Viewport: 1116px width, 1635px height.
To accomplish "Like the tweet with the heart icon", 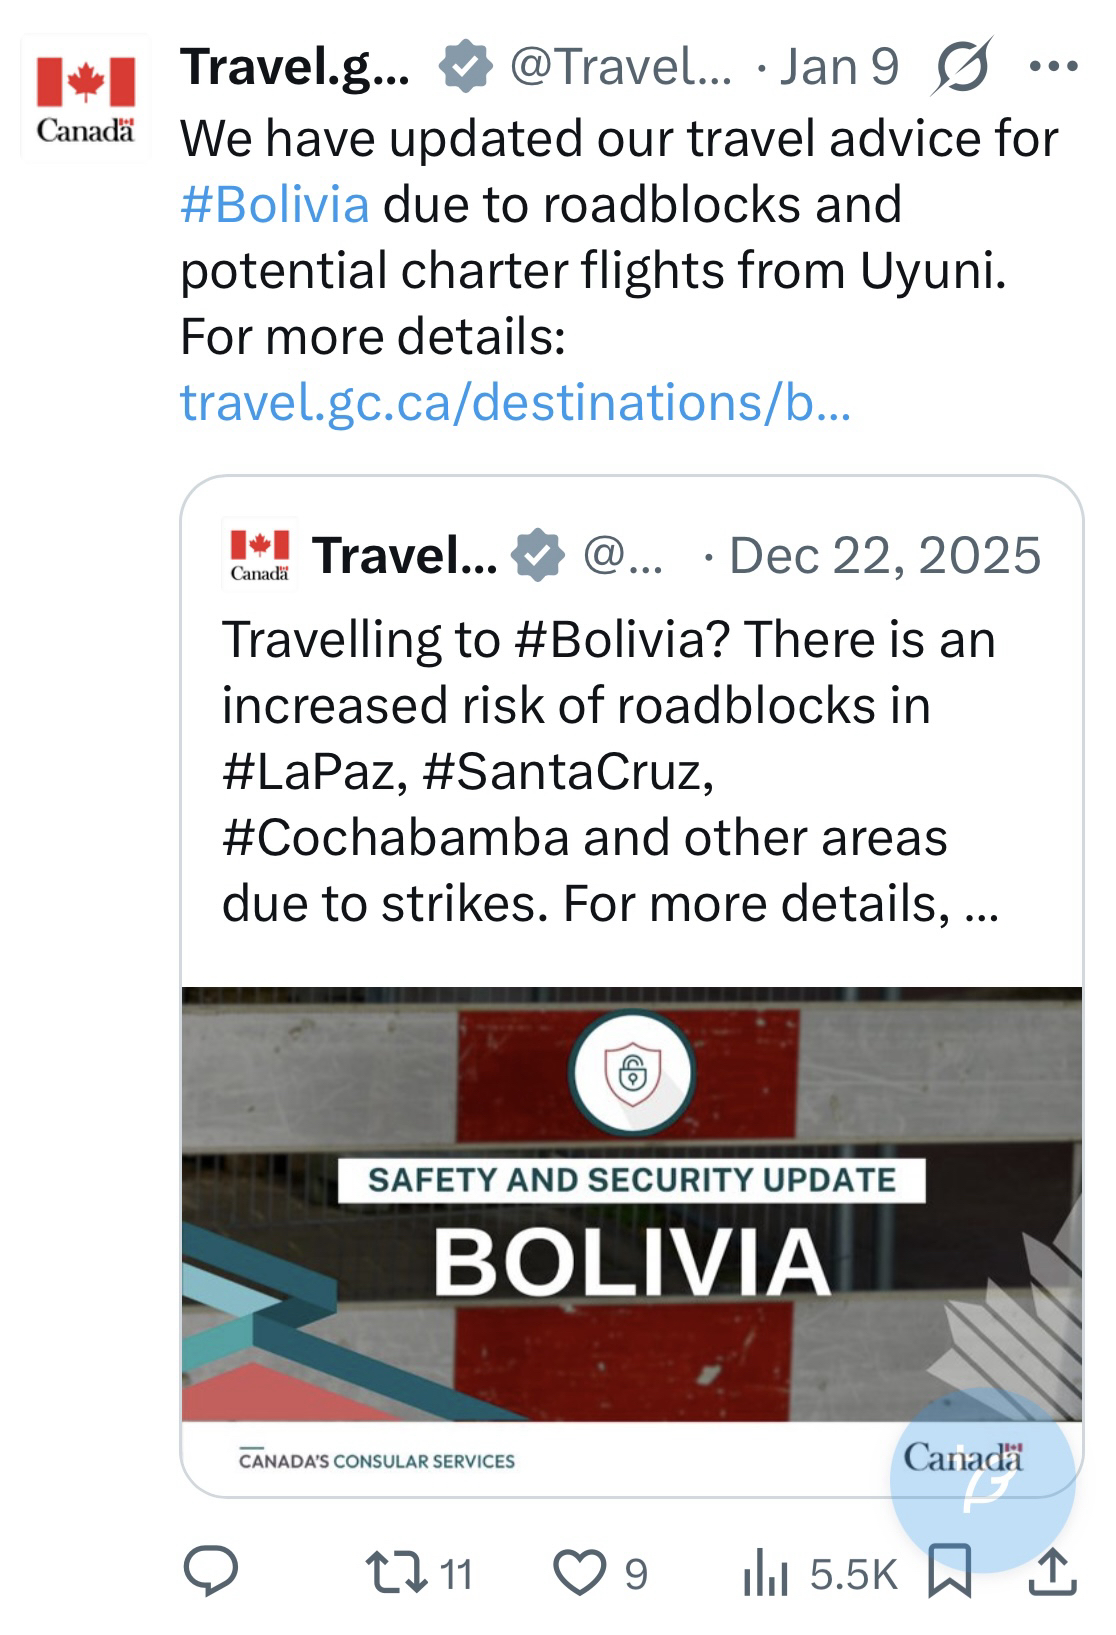I will 581,1572.
